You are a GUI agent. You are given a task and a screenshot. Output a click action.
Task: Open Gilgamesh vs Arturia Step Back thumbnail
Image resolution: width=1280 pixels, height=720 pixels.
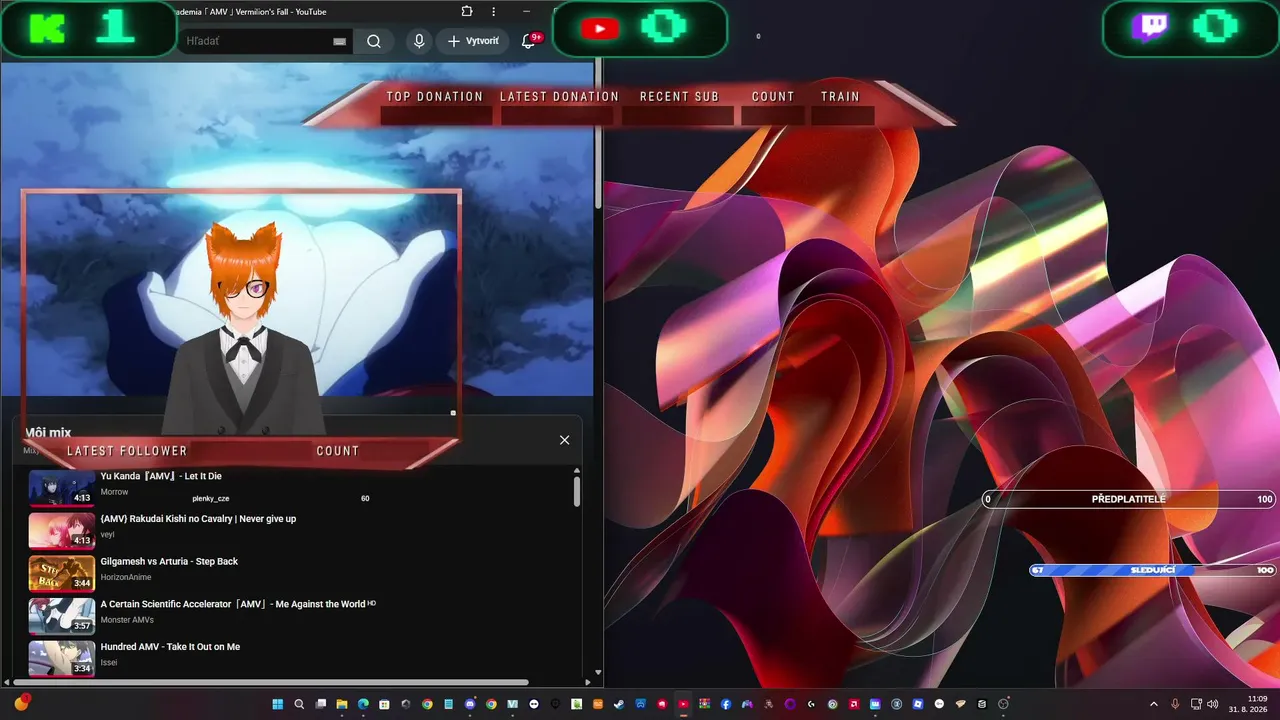62,573
